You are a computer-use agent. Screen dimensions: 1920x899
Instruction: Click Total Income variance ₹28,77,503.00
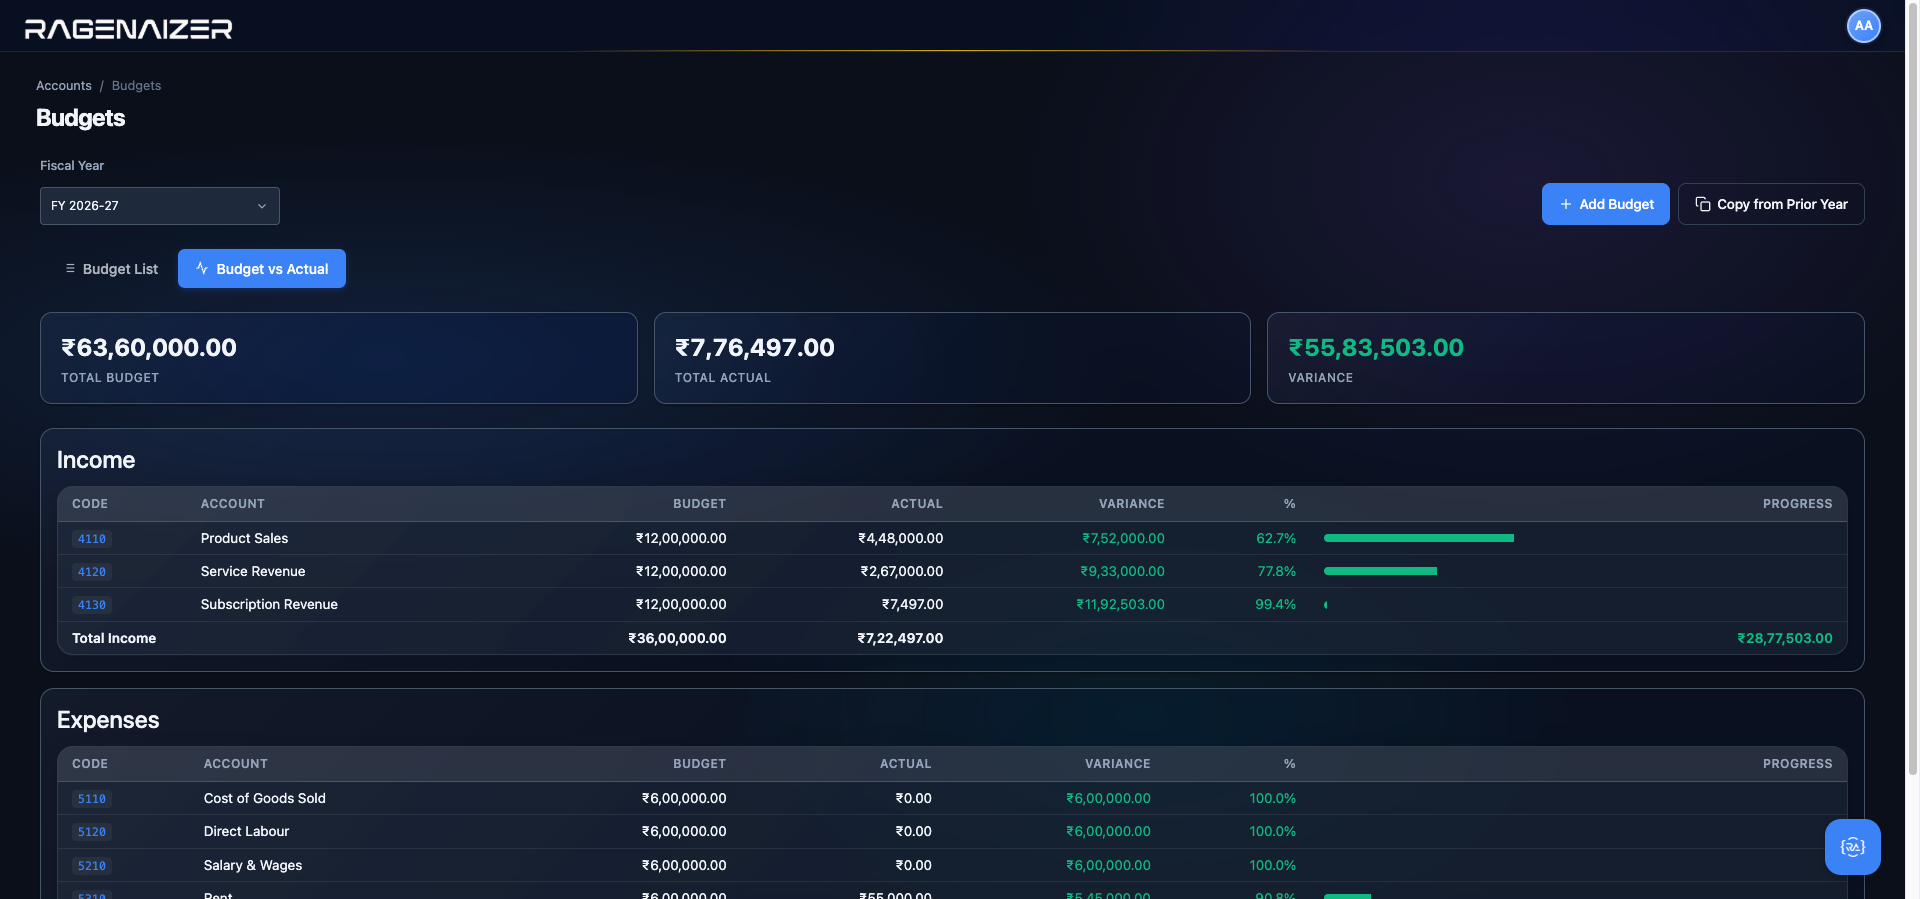[1785, 638]
